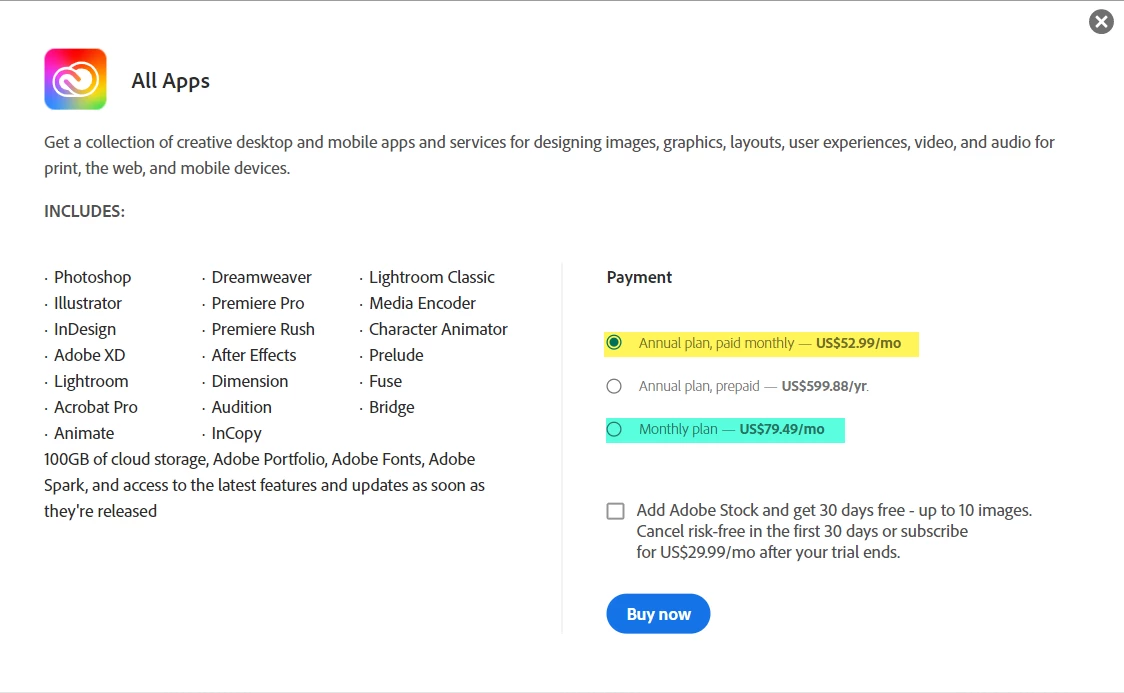
Task: Click the All Apps heading
Action: pos(171,80)
